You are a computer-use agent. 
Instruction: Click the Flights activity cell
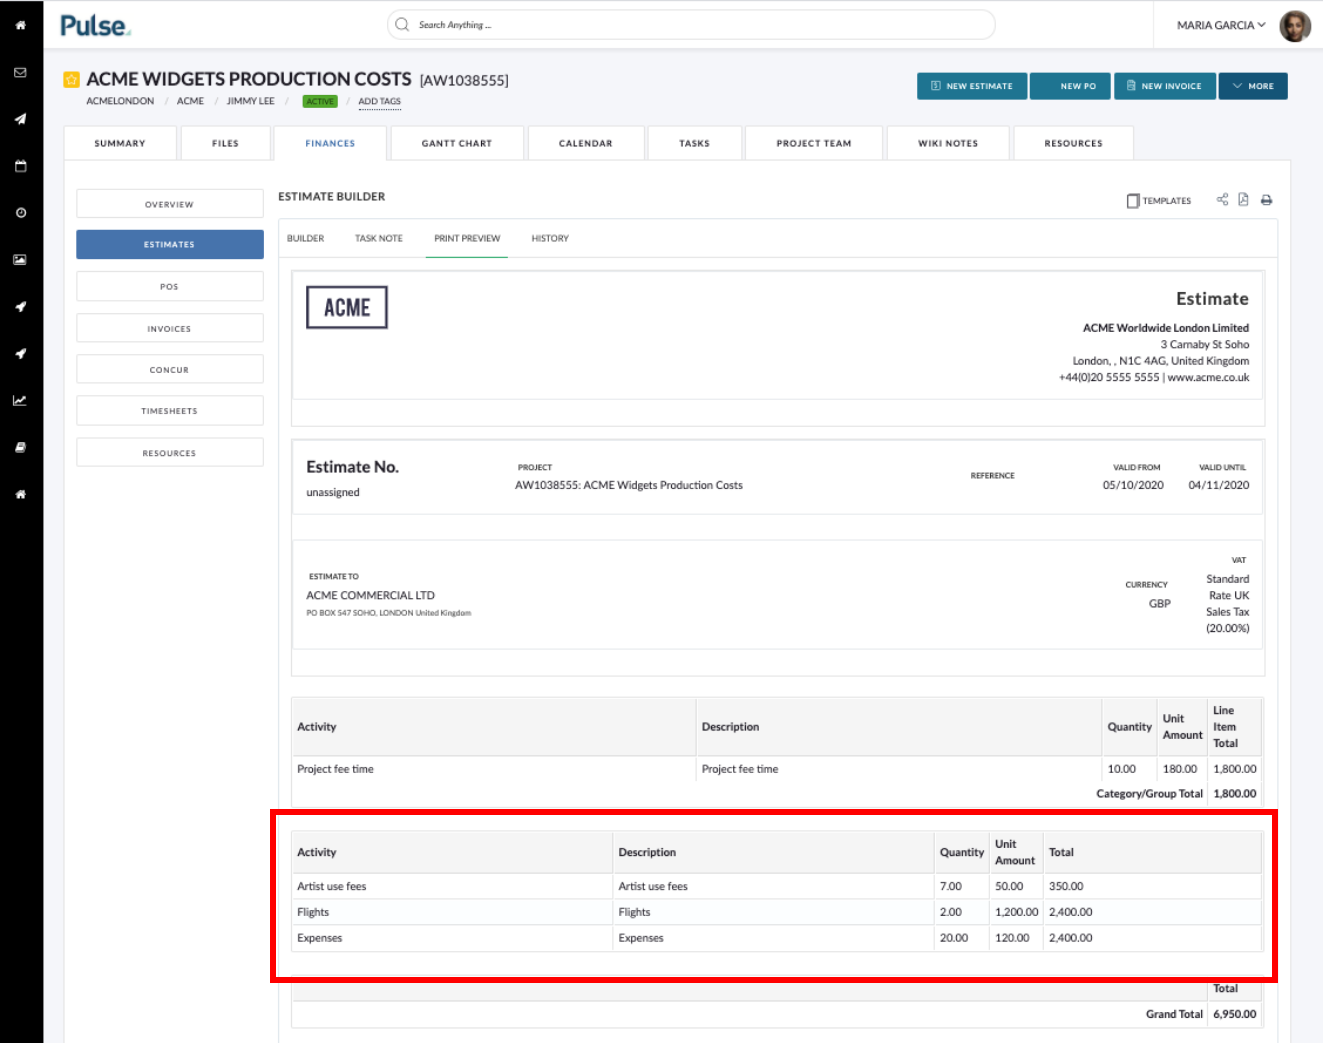click(452, 912)
